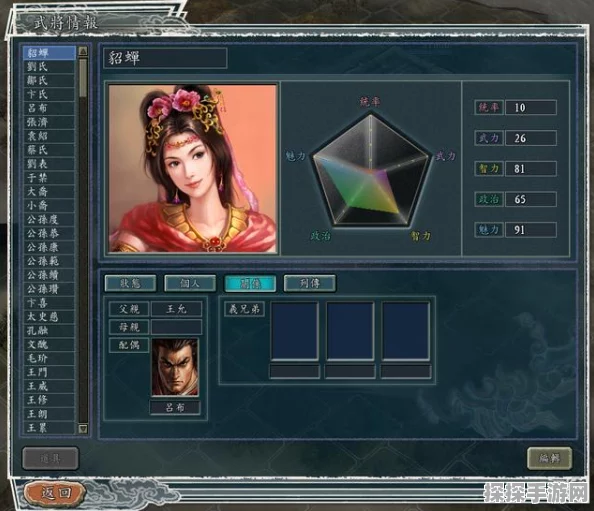Select 公孫度 in the officer list
The image size is (594, 511).
(49, 219)
